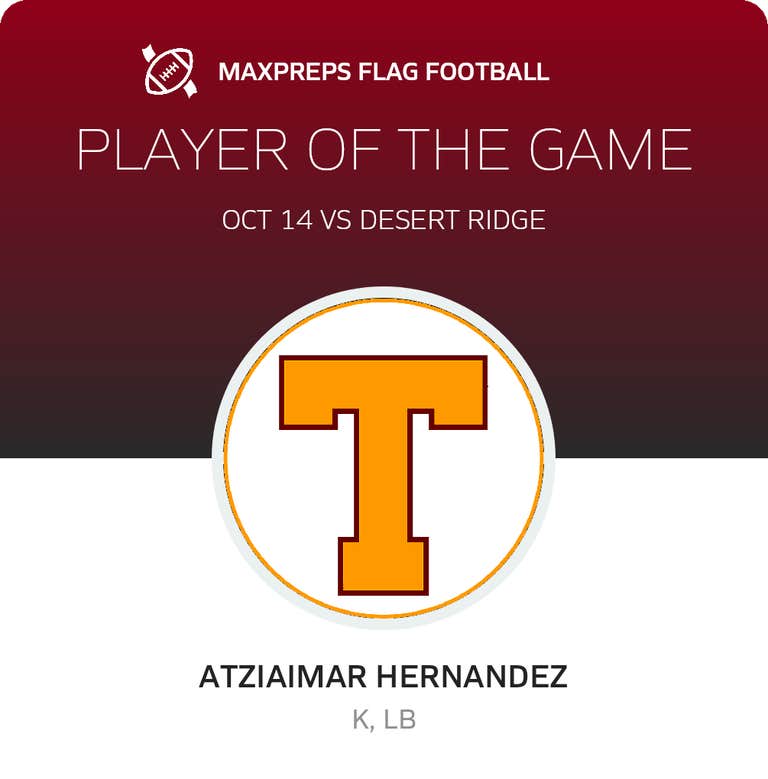Viewport: 768px width, 779px height.
Task: Click the LB position label
Action: (400, 720)
